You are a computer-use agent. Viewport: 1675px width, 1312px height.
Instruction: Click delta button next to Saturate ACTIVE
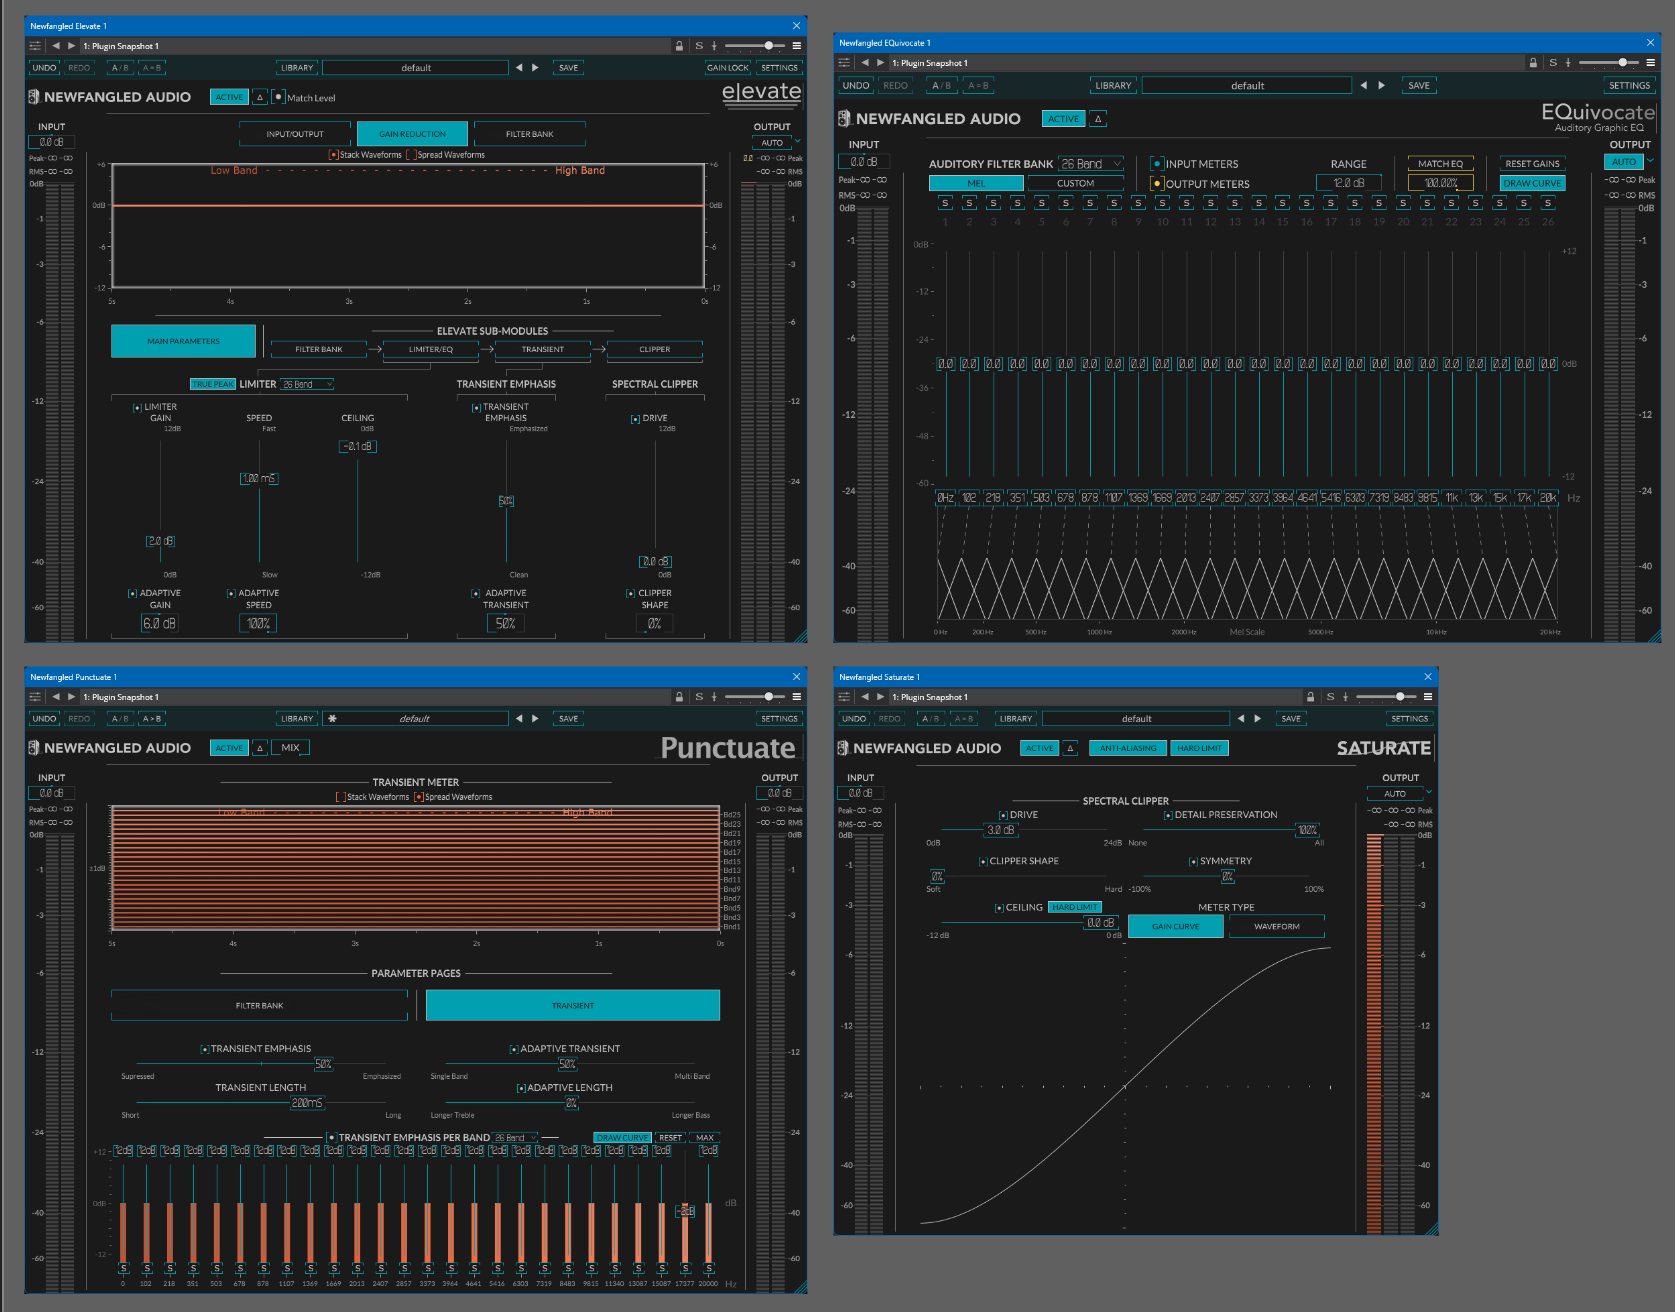[1070, 748]
